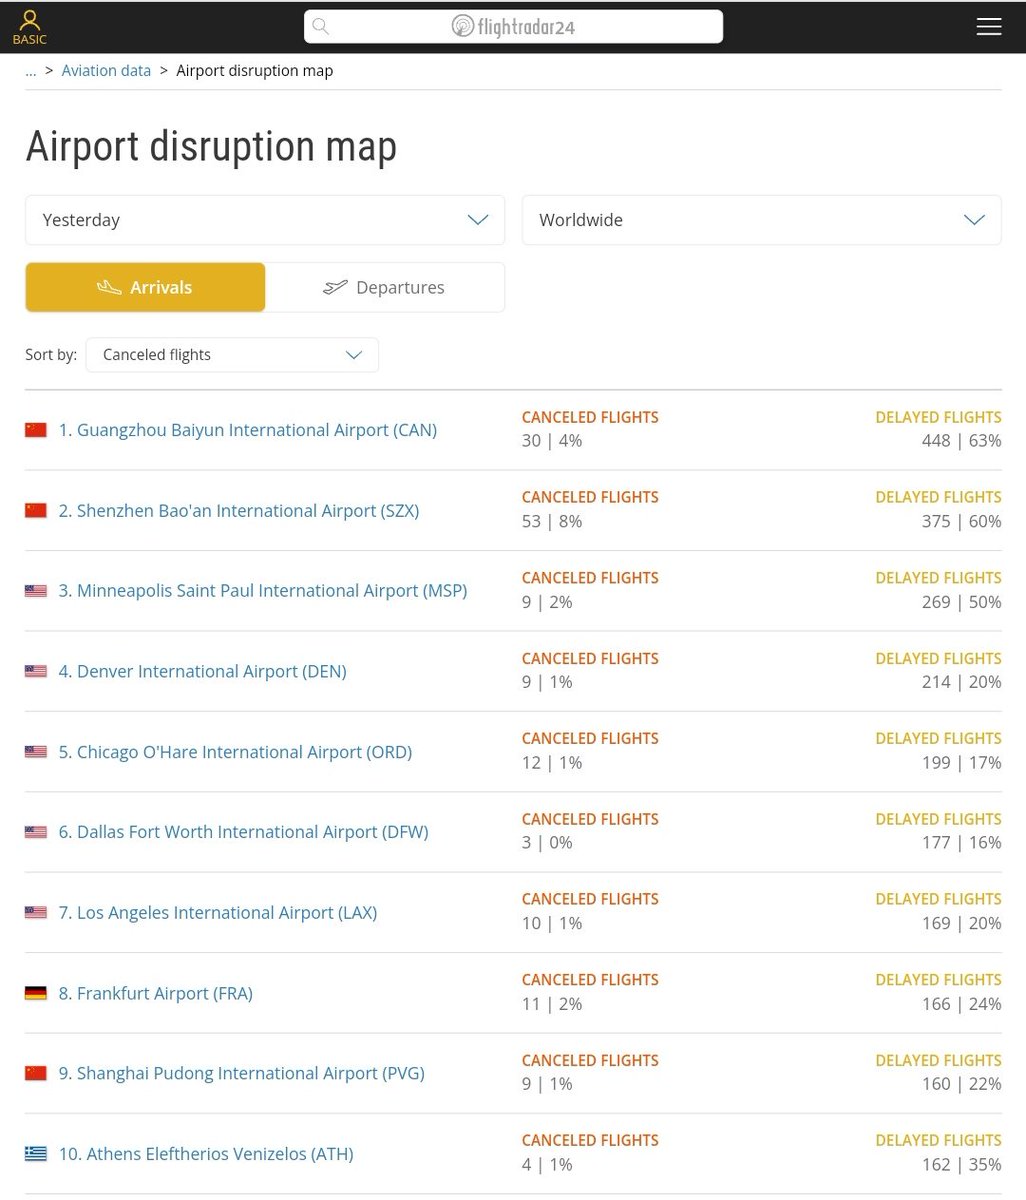Click the search magnifier icon
The height and width of the screenshot is (1200, 1026).
tap(321, 26)
